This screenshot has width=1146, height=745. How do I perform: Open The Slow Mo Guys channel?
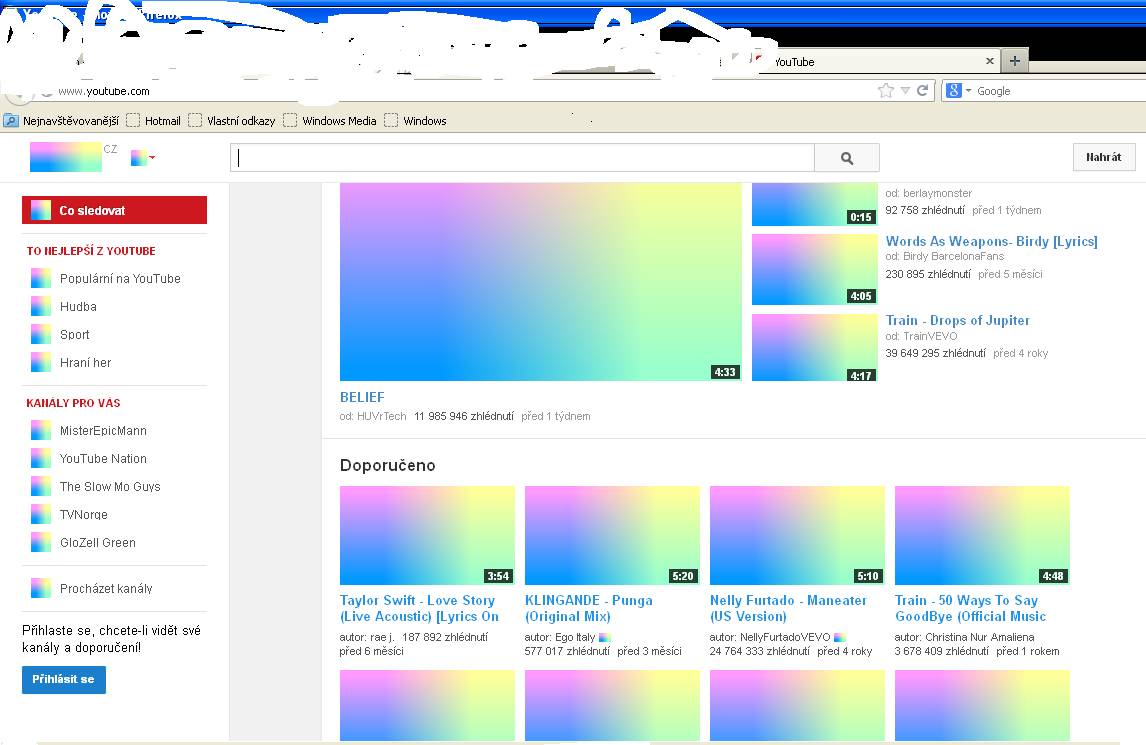pos(110,487)
